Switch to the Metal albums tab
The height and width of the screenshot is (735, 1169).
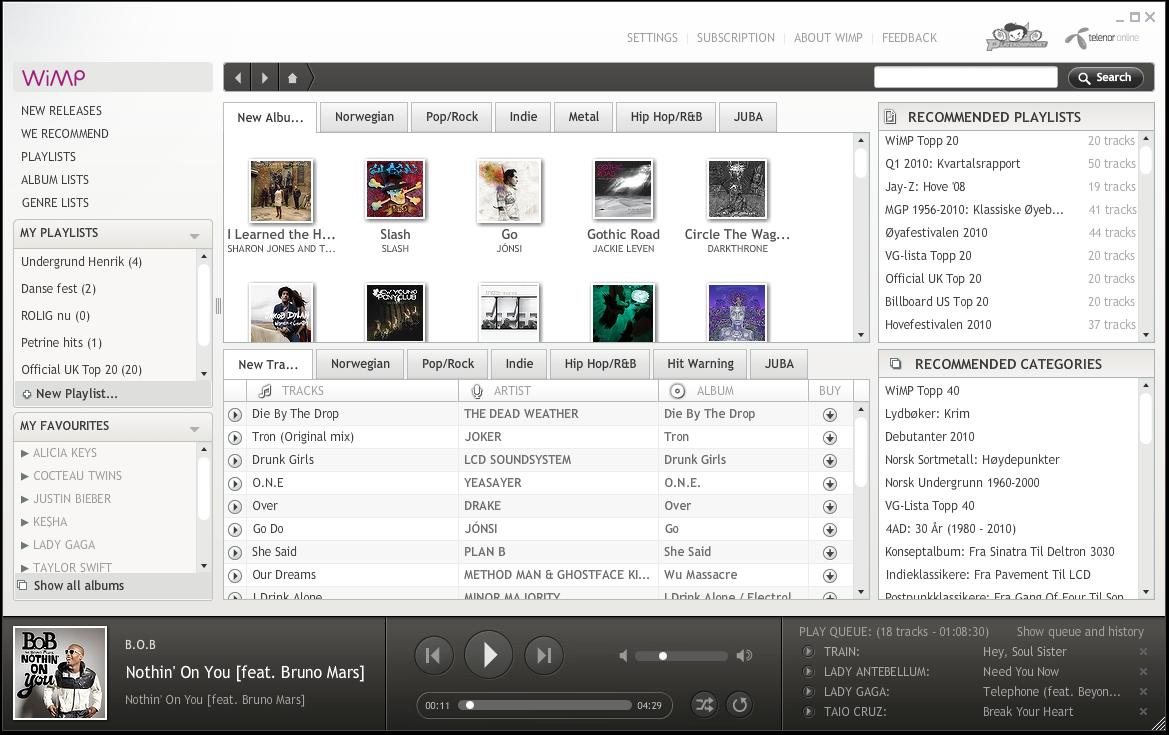[583, 117]
